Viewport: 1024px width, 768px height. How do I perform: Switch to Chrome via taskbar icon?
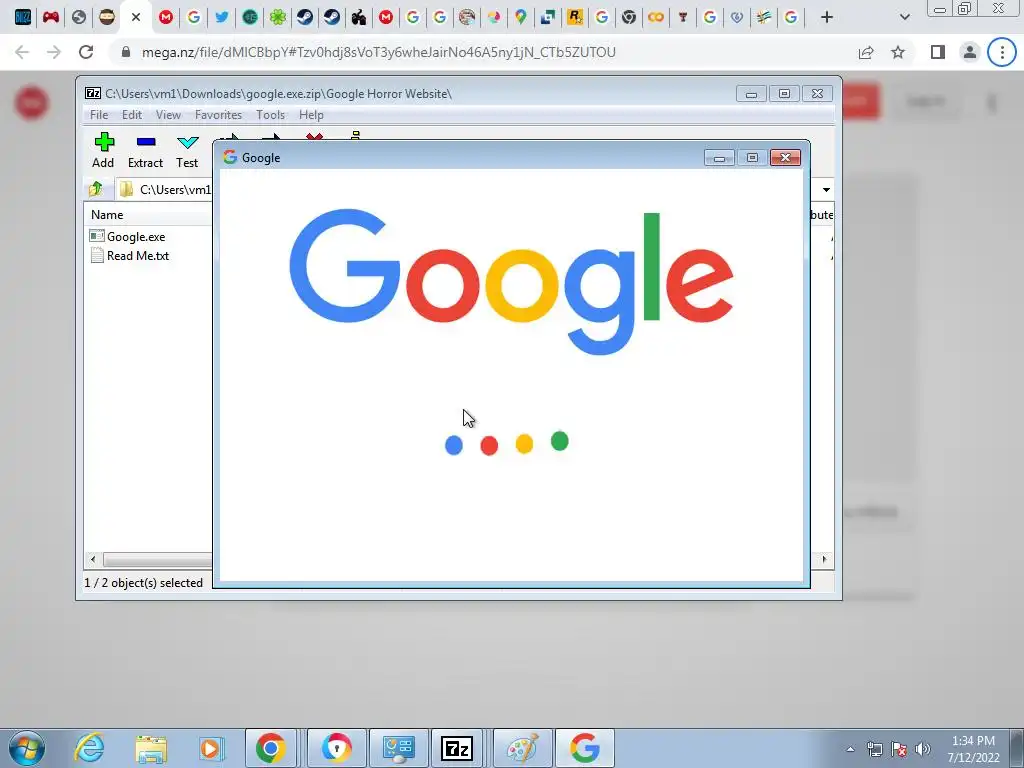click(x=270, y=748)
